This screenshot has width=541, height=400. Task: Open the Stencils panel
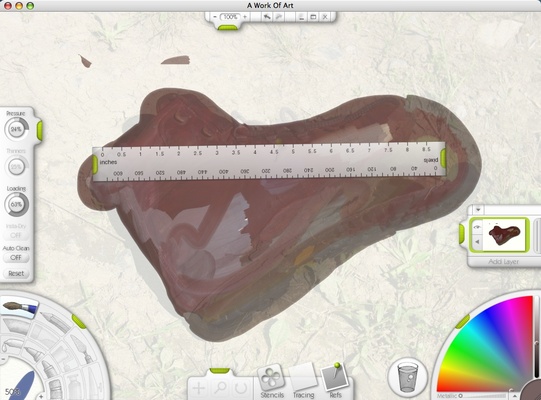coord(272,381)
